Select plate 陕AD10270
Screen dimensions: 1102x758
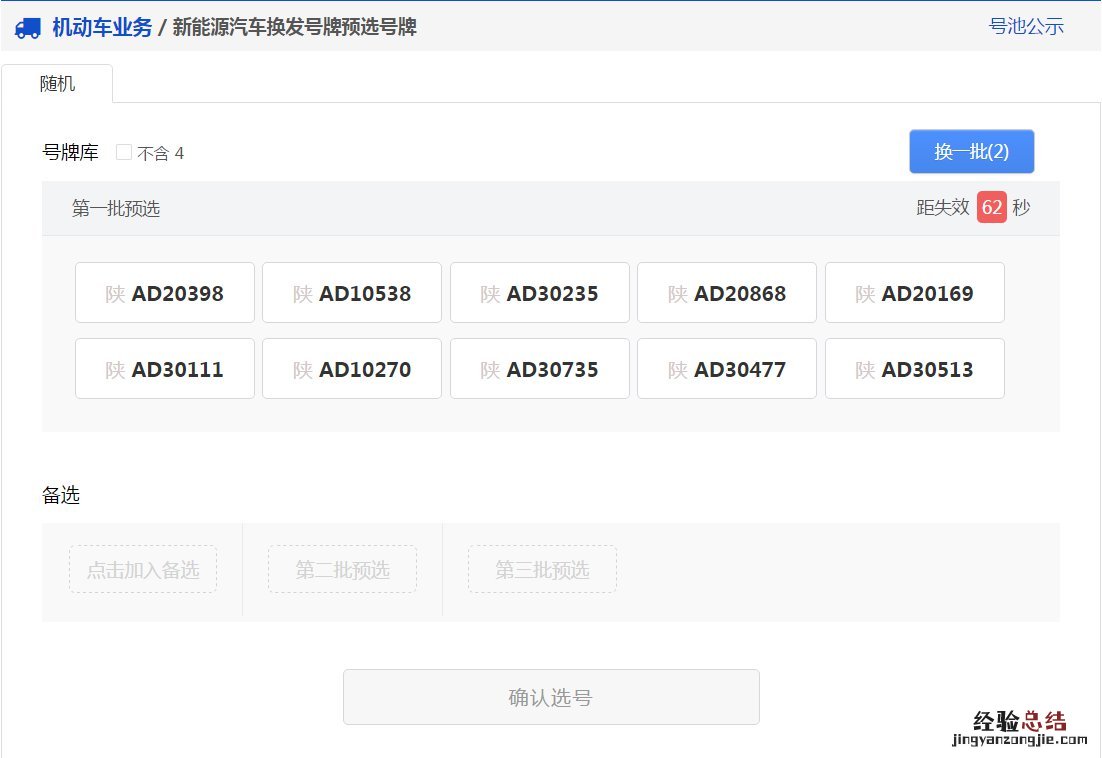coord(352,368)
